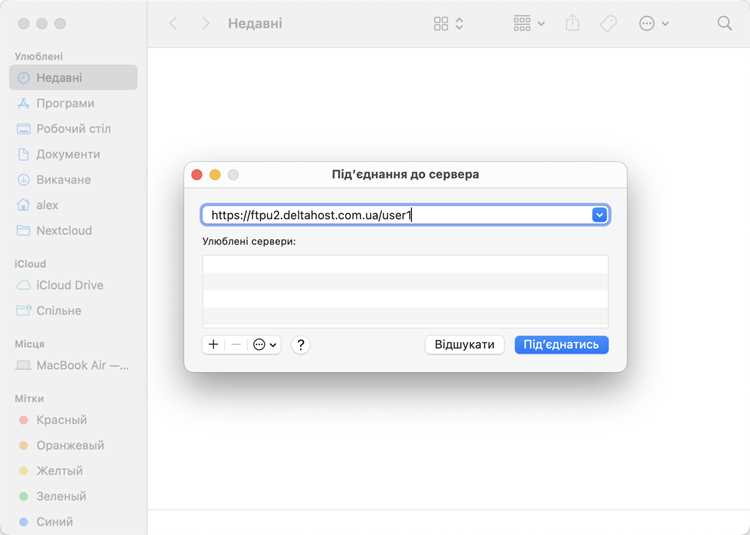Click the Відшукати button
The width and height of the screenshot is (750, 535).
(464, 345)
